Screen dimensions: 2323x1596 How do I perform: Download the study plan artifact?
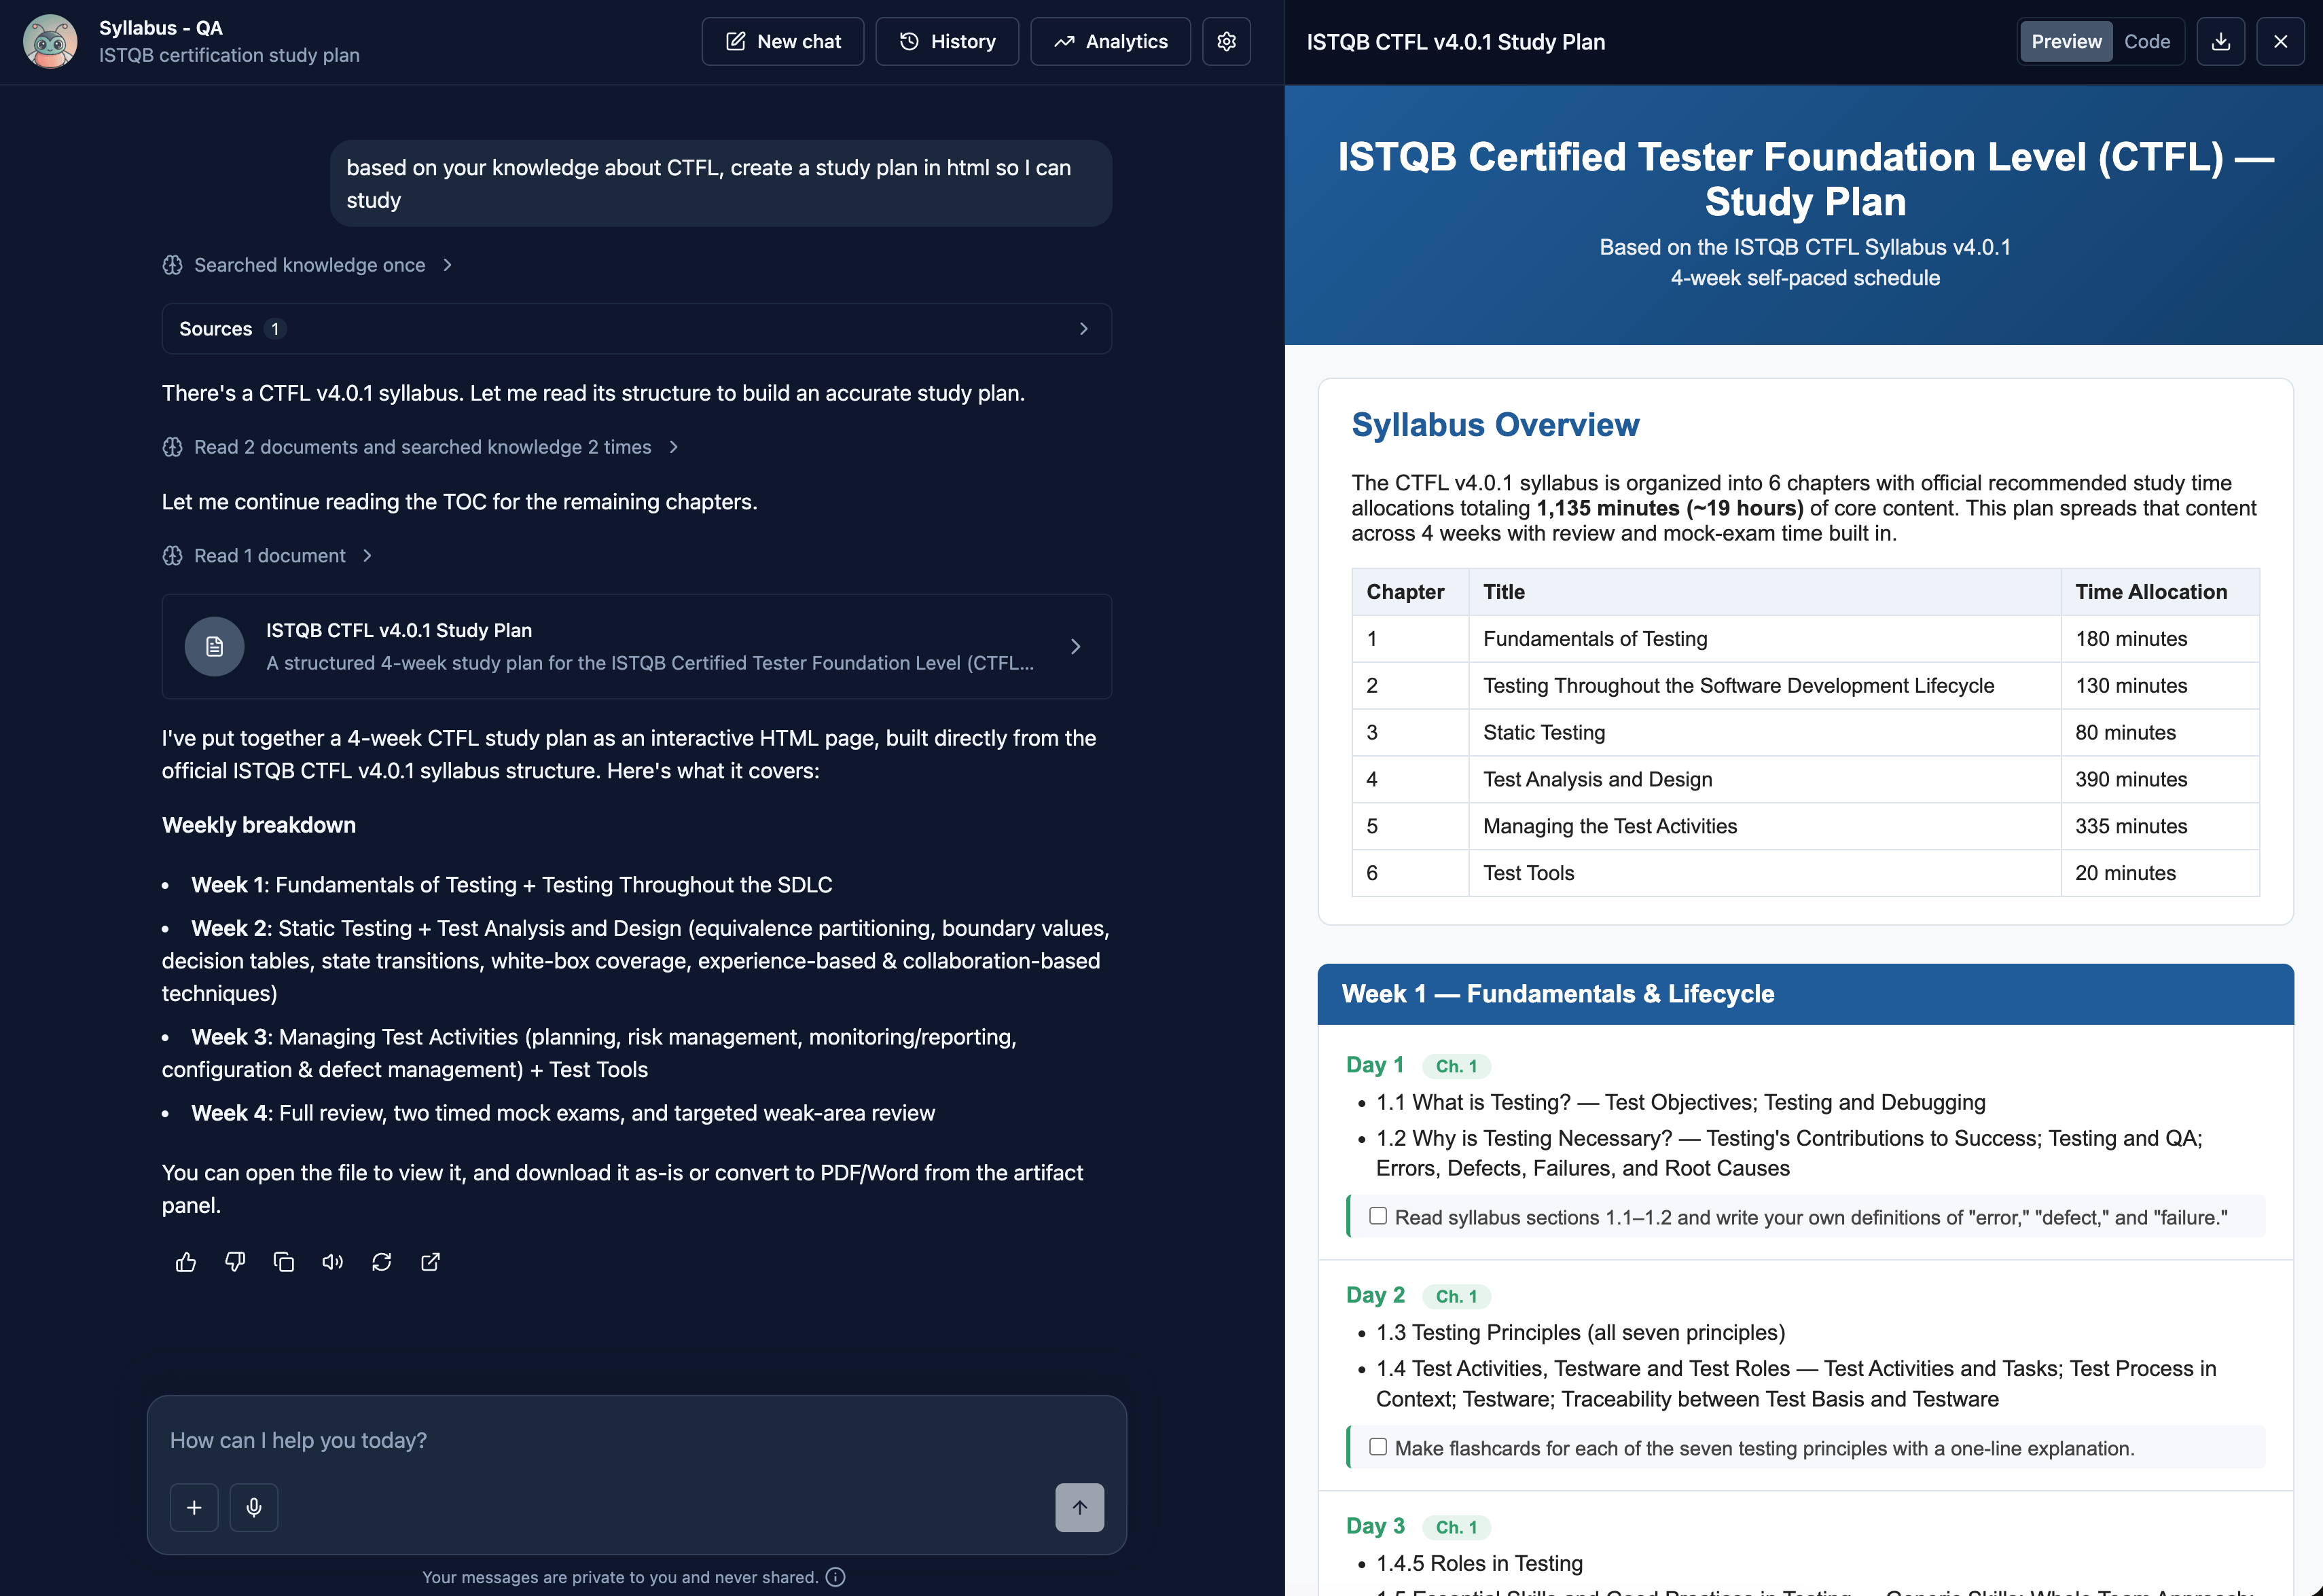[x=2220, y=41]
